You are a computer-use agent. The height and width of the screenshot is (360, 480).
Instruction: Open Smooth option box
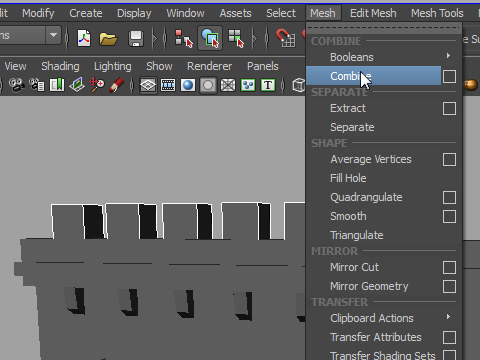tap(449, 217)
